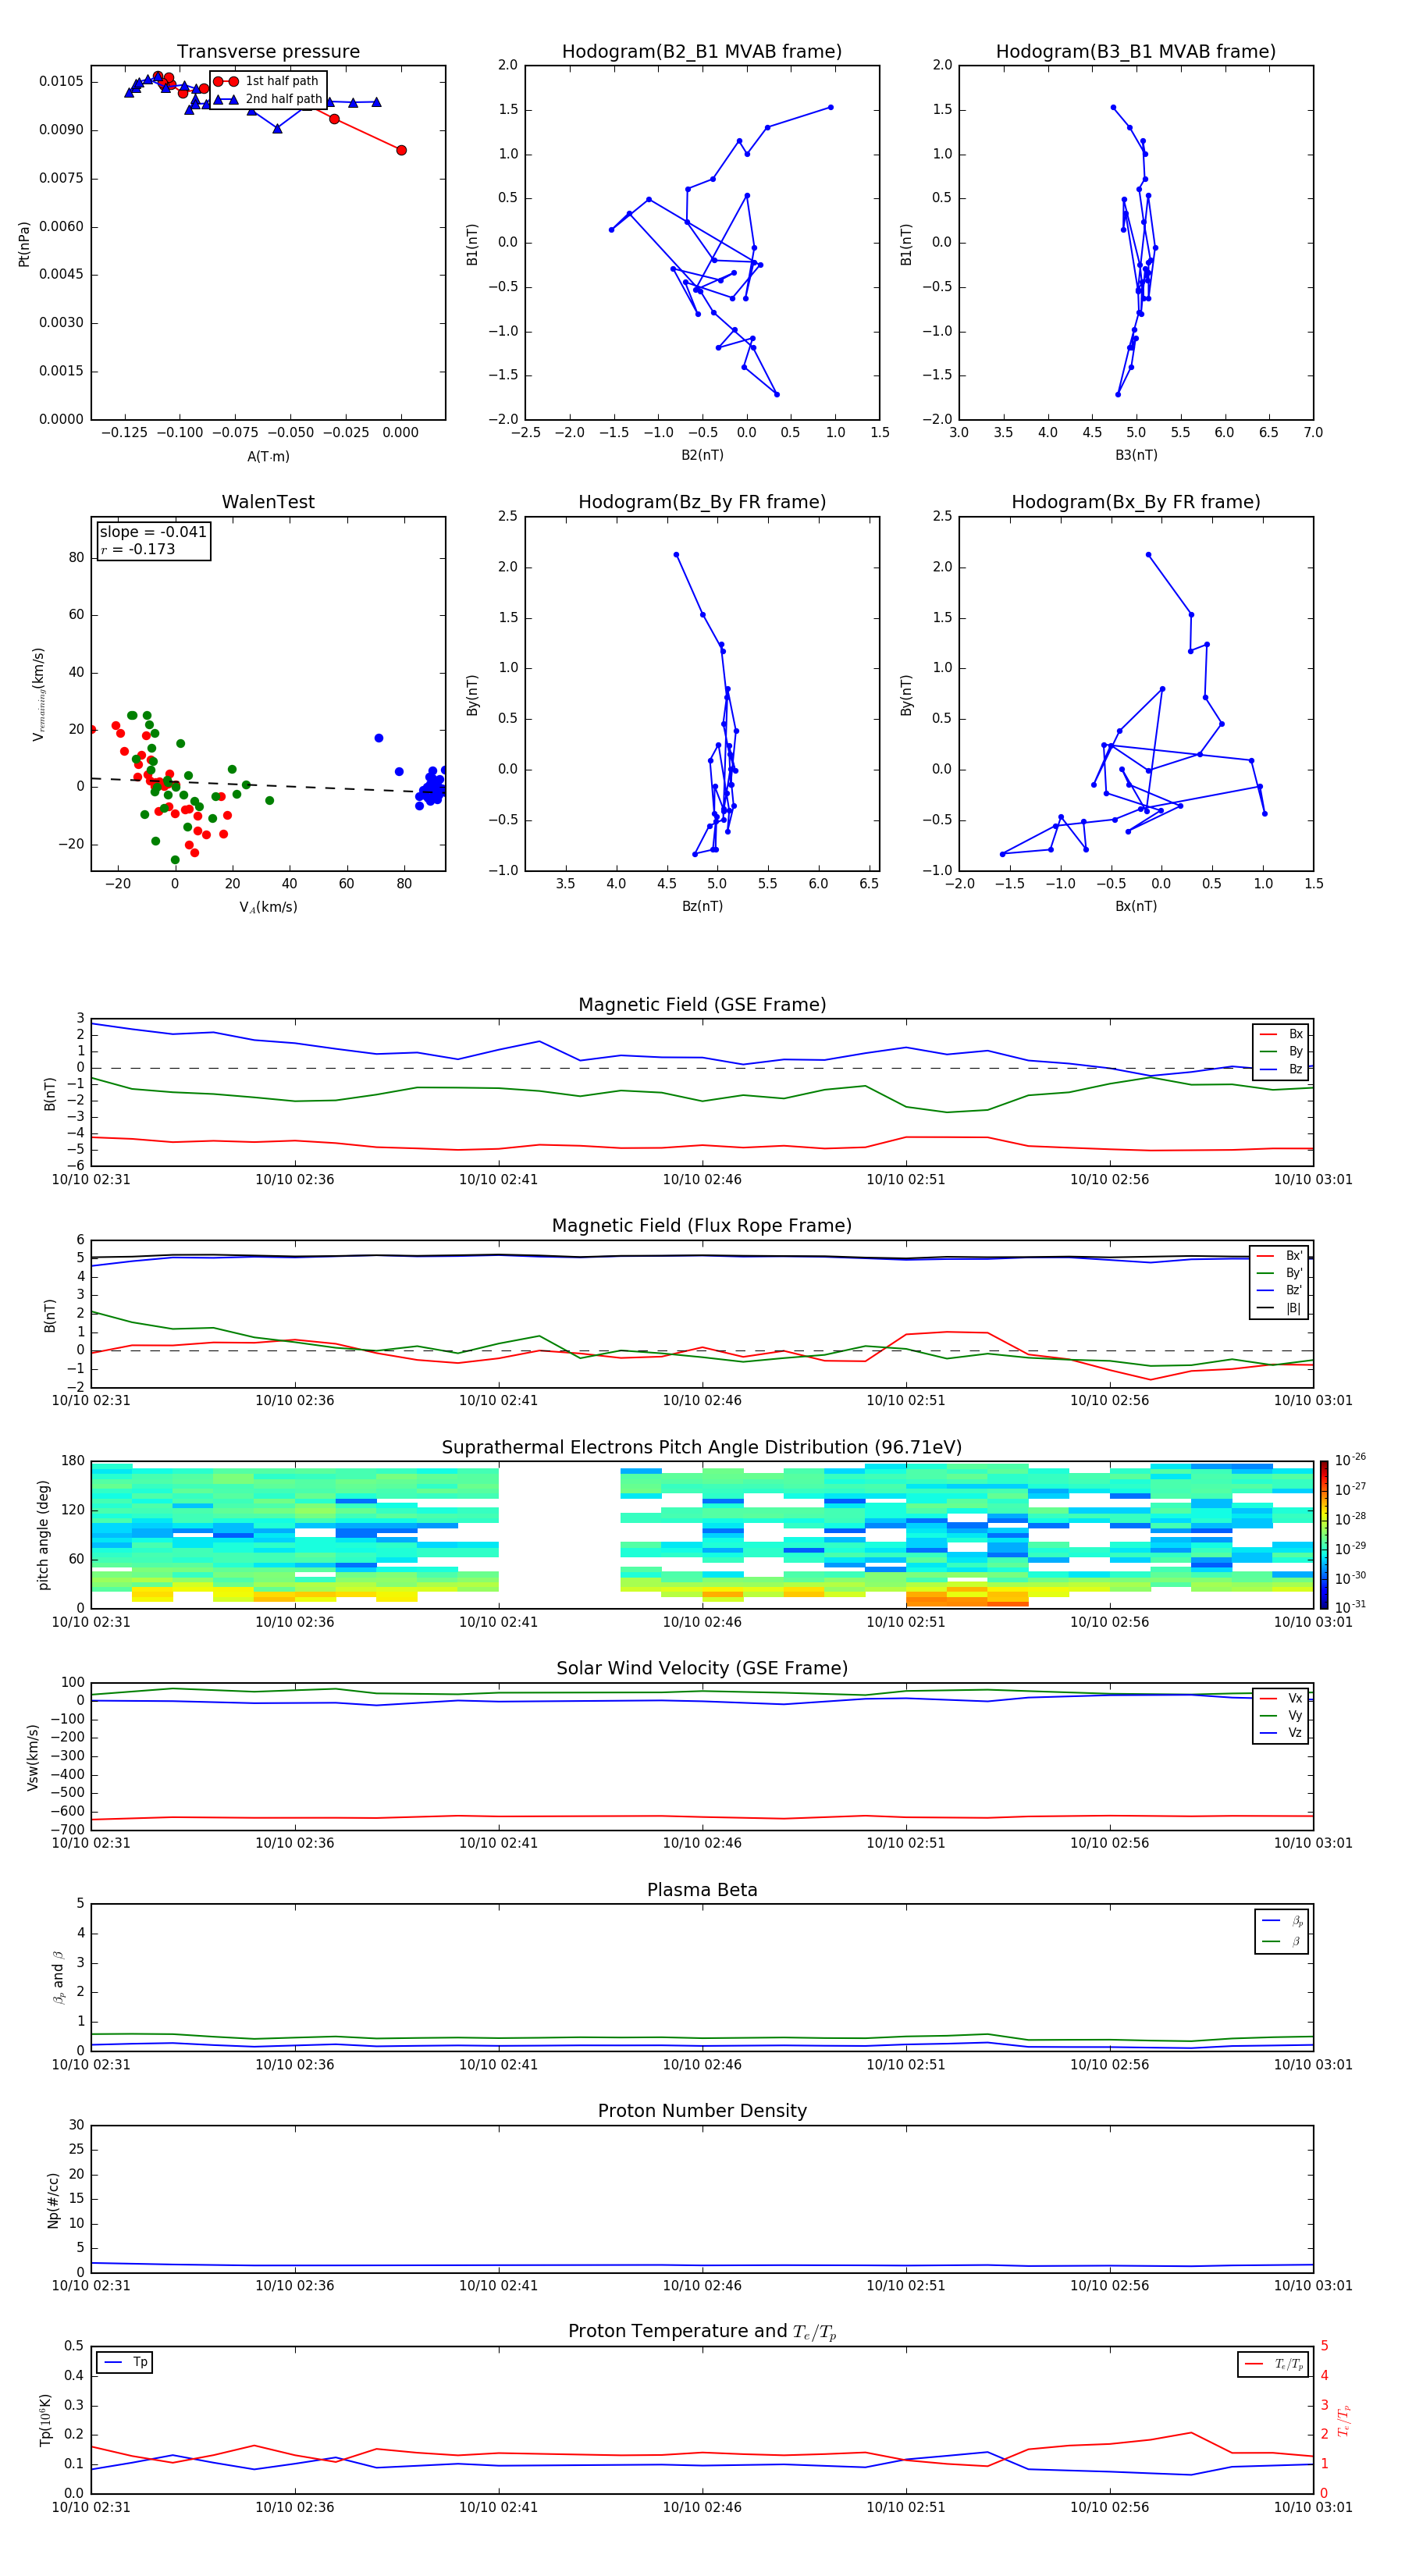This screenshot has height=2576, width=1405.
Task: Click the "Tp(10^6K)" axis label
Action: click(45, 2420)
